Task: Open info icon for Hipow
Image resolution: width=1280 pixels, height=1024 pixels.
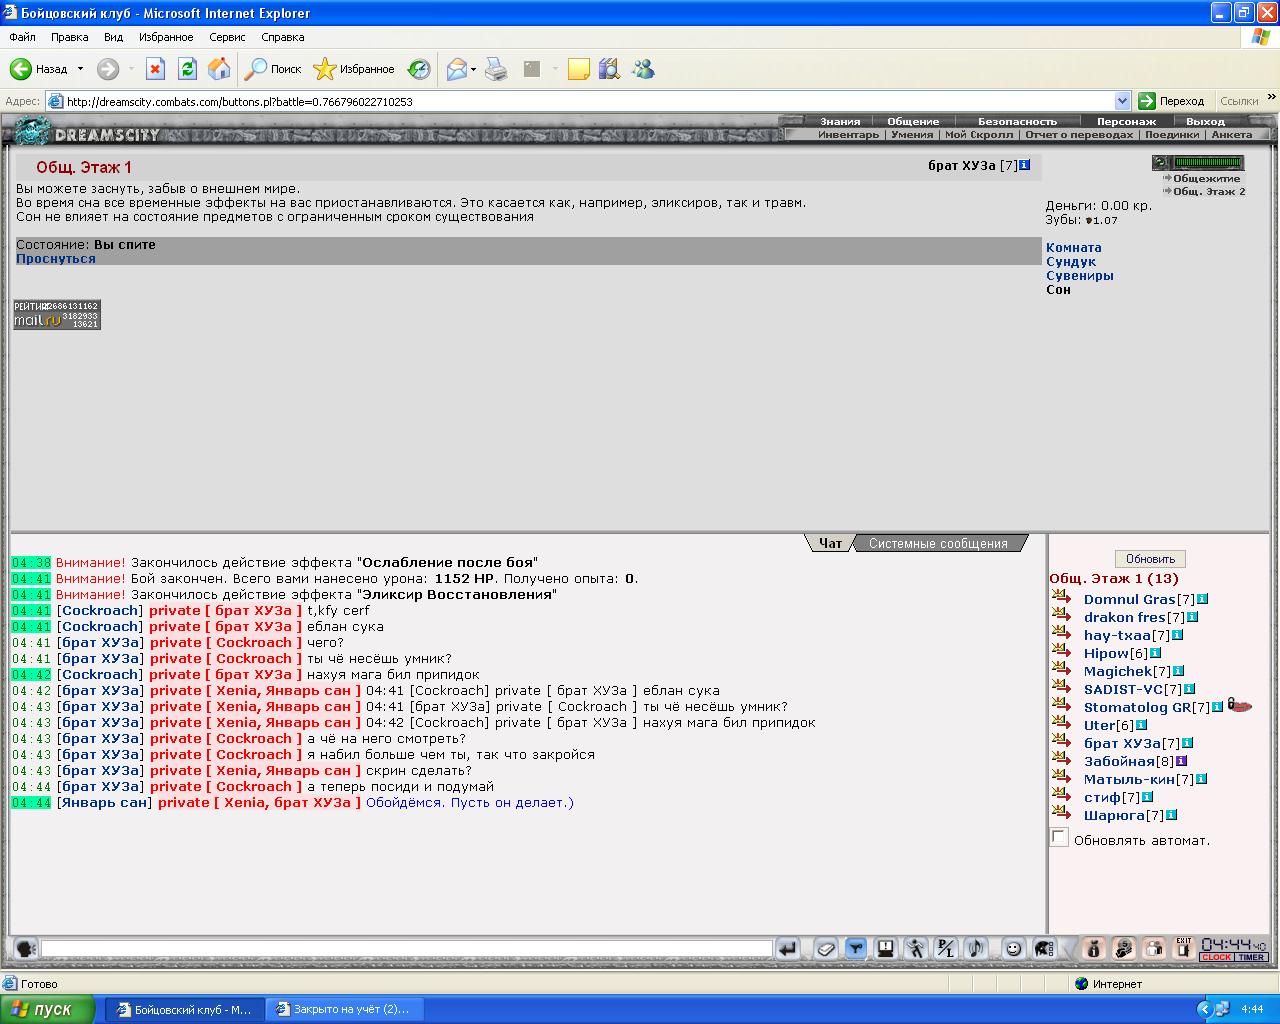Action: 1155,653
